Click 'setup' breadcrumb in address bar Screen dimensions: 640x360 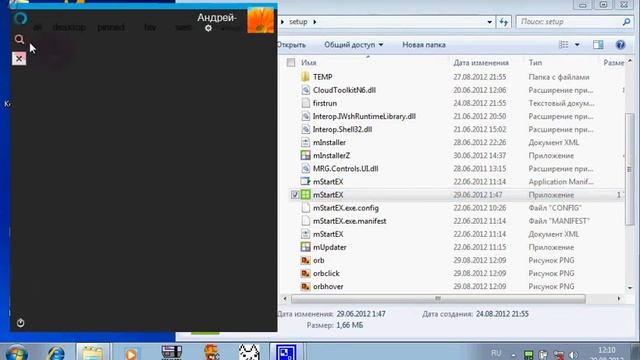(x=298, y=22)
